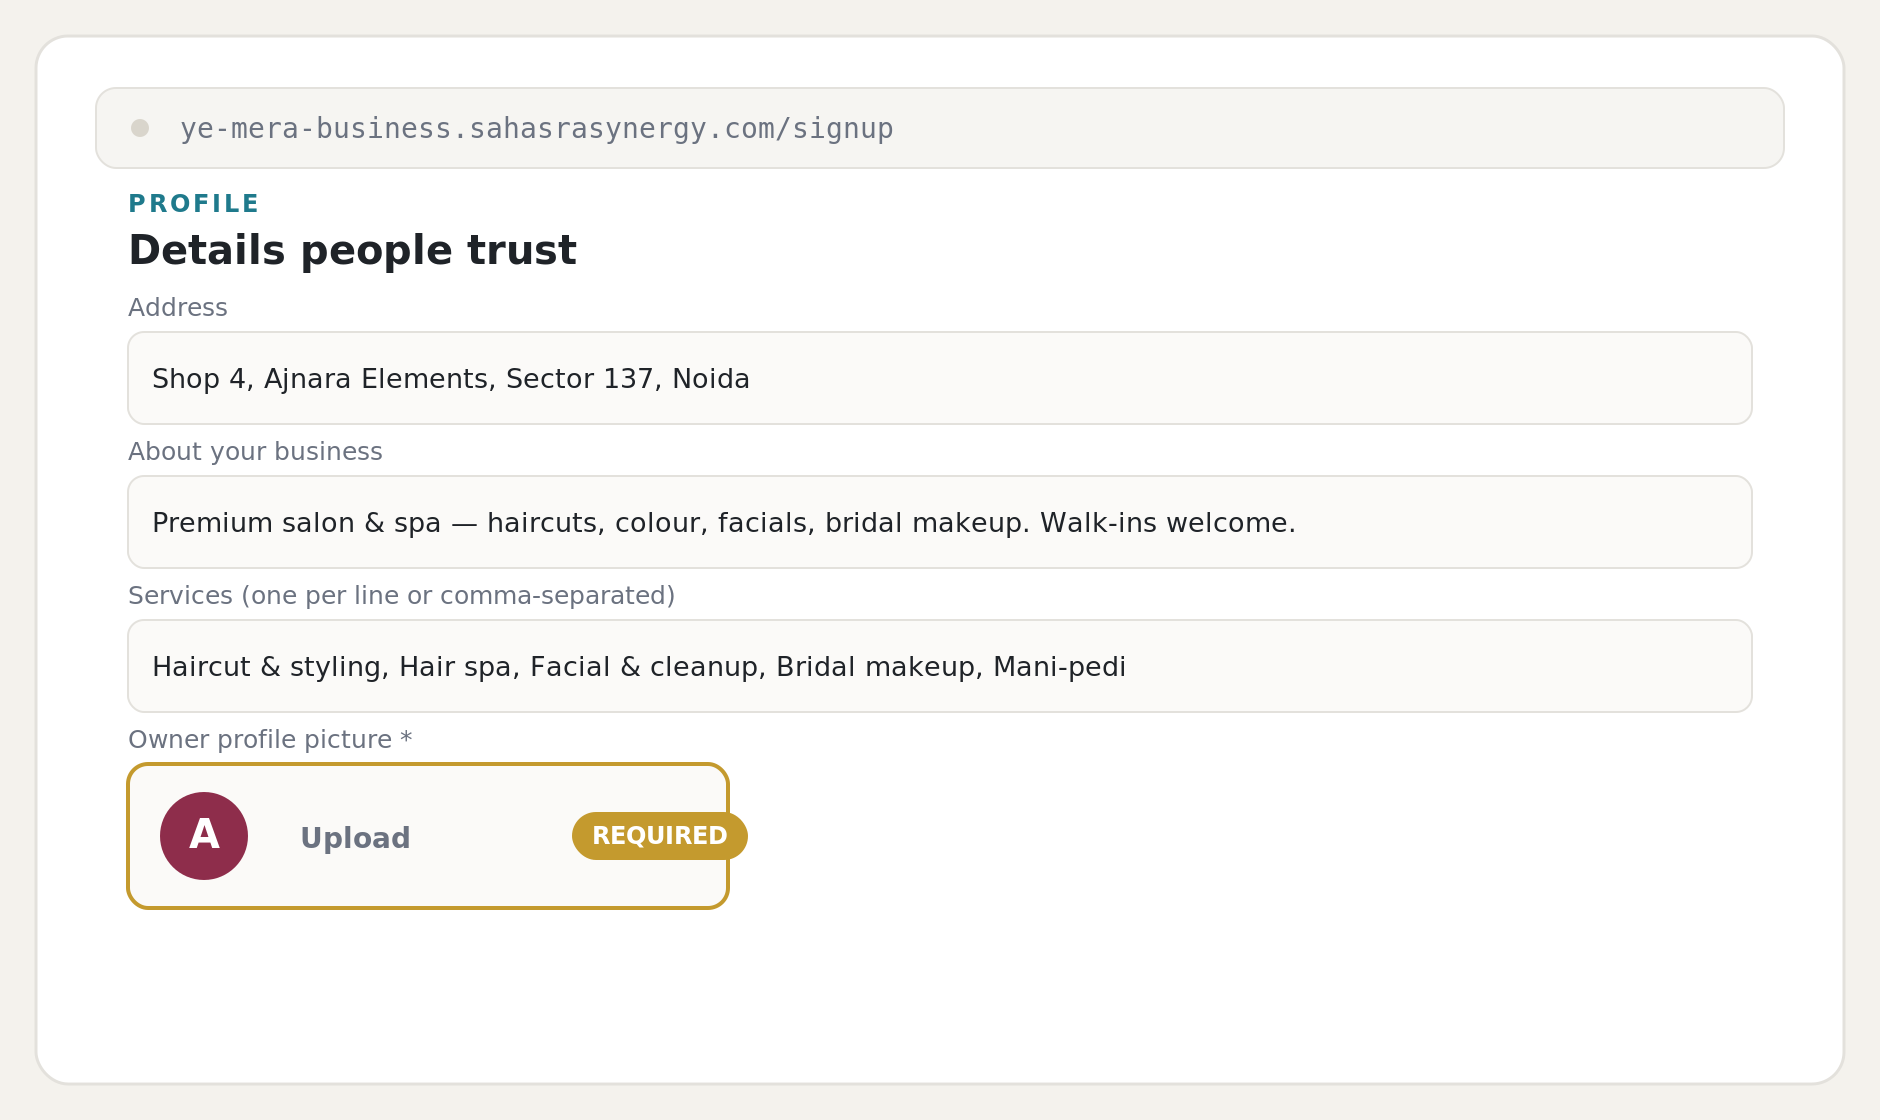Click the grey dot icon in URL bar
This screenshot has height=1120, width=1880.
140,128
